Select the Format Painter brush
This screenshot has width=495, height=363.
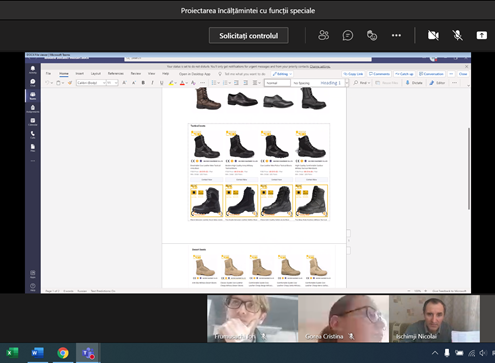pyautogui.click(x=70, y=83)
